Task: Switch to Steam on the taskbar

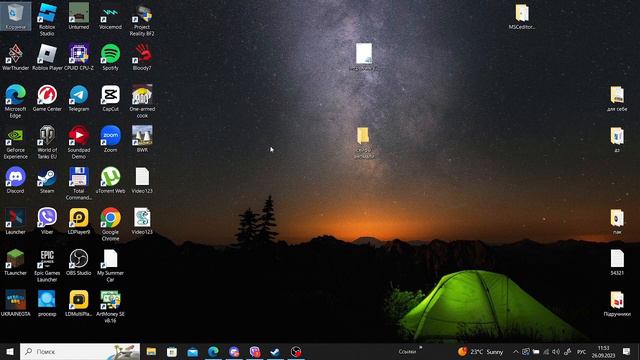Action: (275, 351)
